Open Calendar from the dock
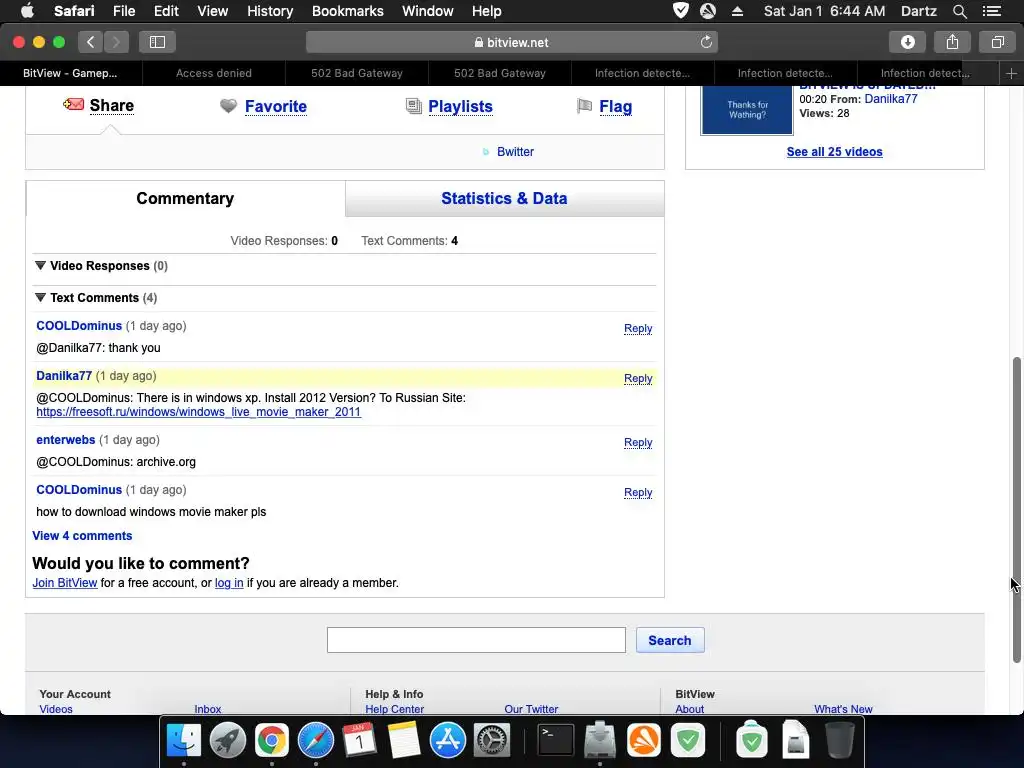This screenshot has width=1024, height=768. (x=359, y=741)
